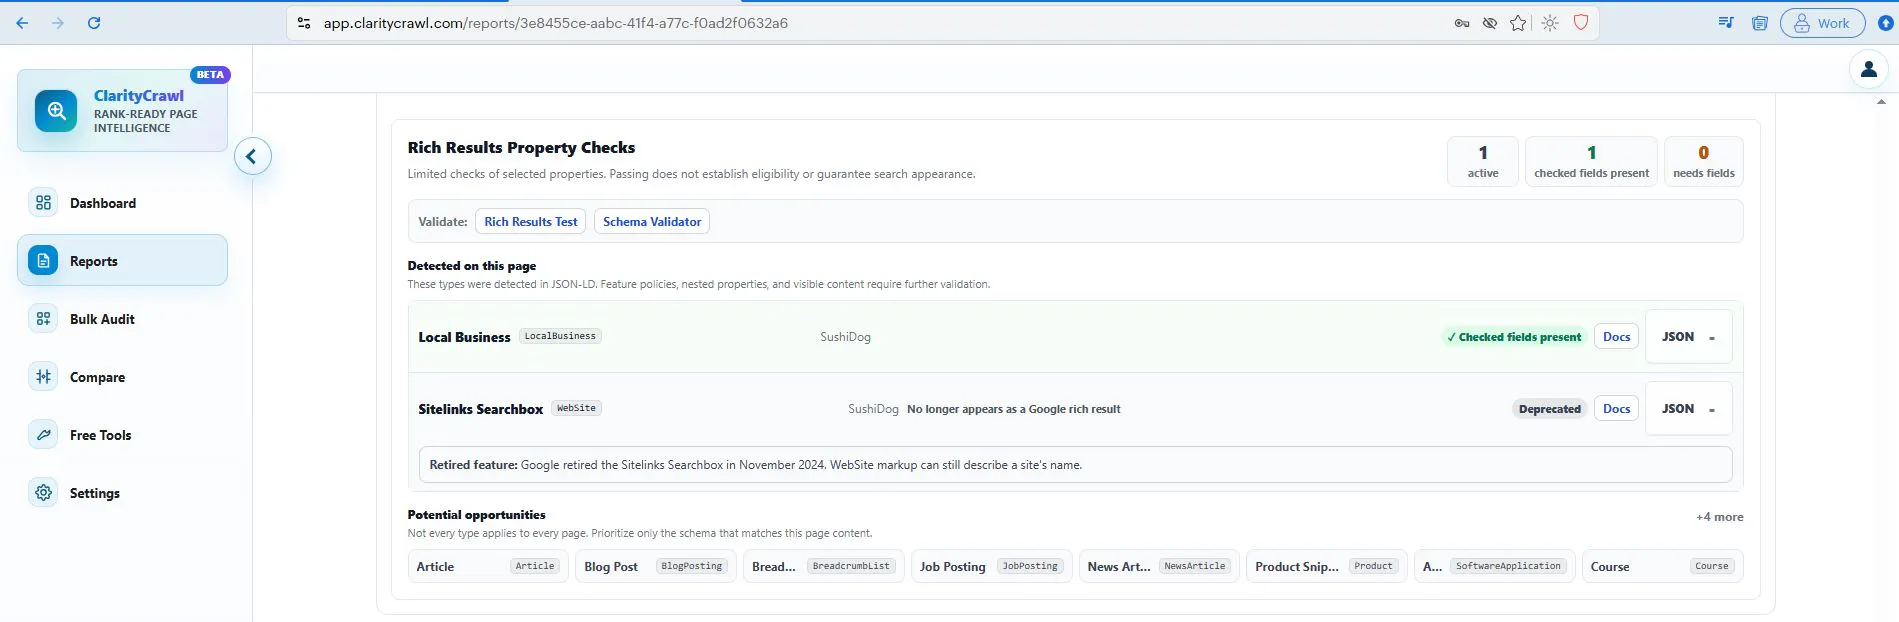Select the Course schema opportunity
This screenshot has height=622, width=1899.
tap(1663, 566)
